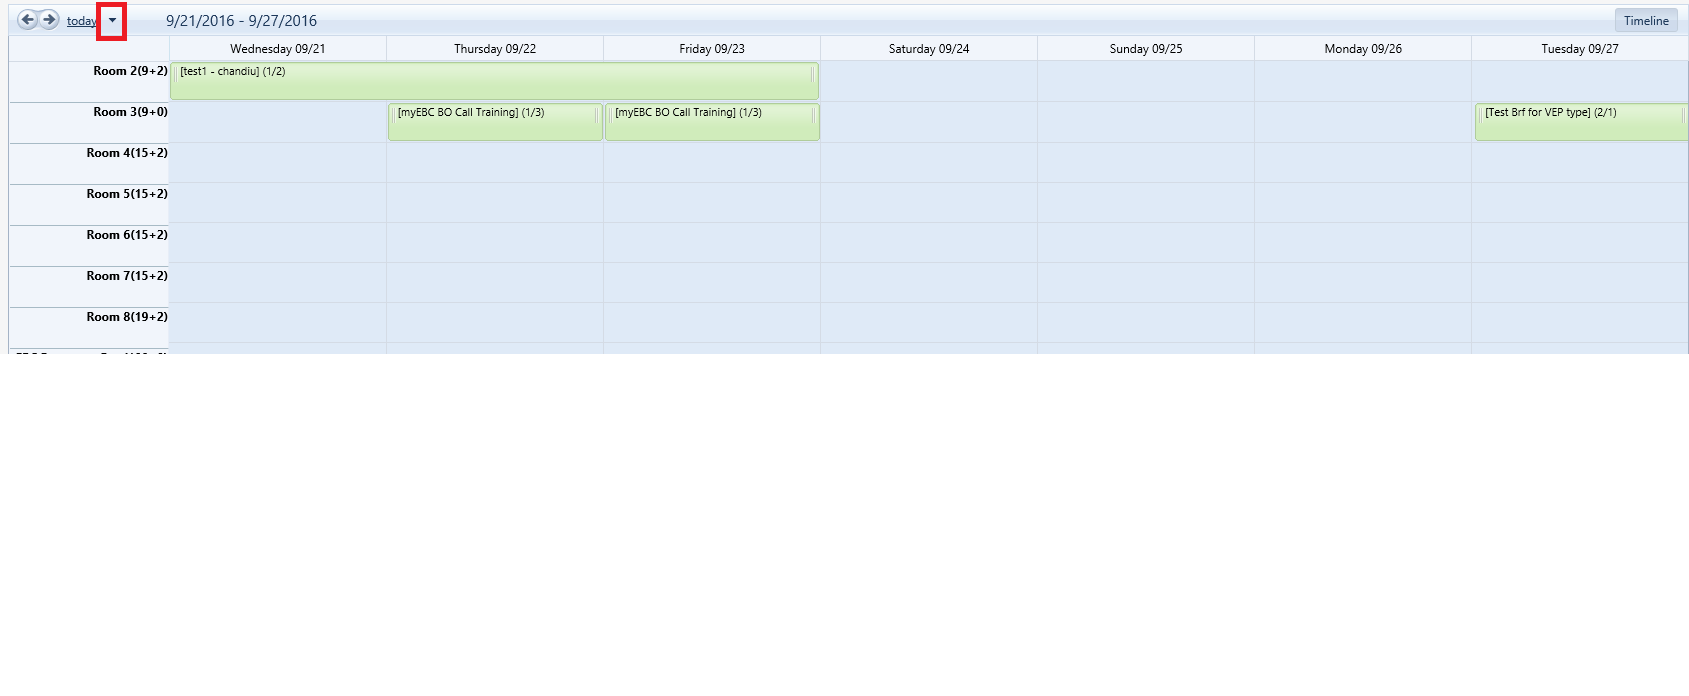Open the Test Brf for VEP type booking

(1580, 122)
